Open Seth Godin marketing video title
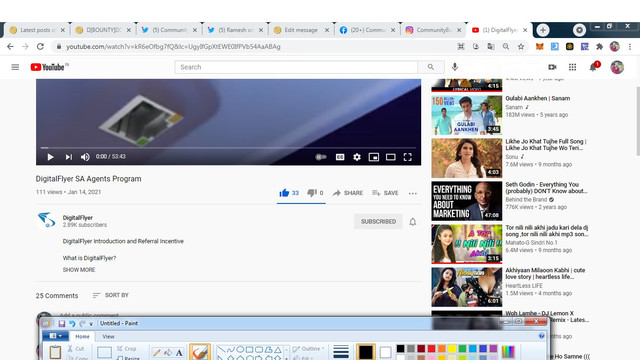Screen dimensions: 640x360 (x=547, y=188)
